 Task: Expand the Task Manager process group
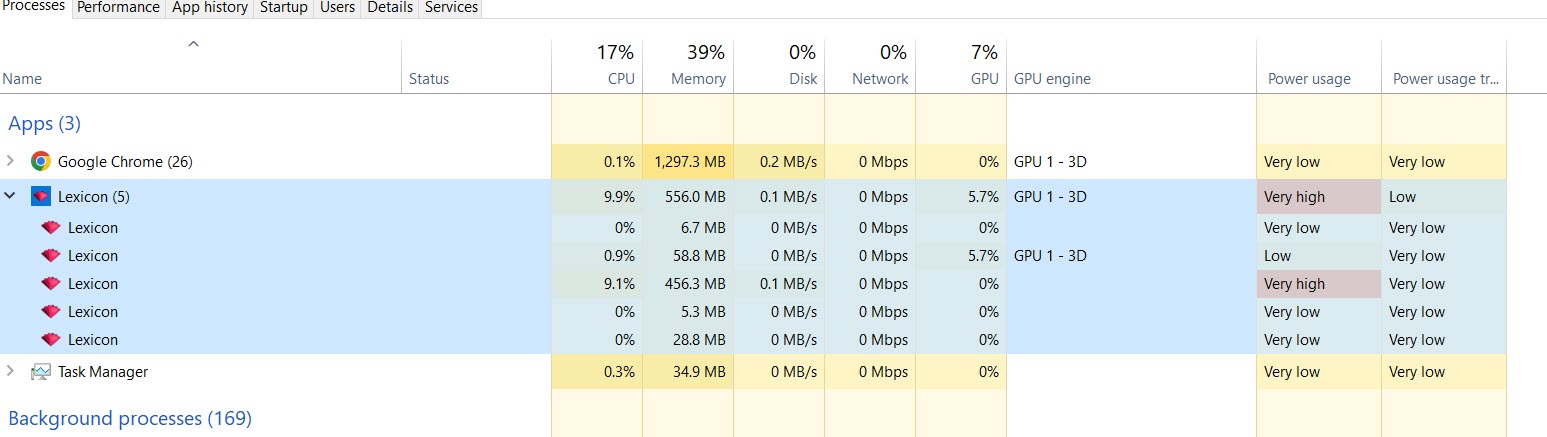pos(10,371)
